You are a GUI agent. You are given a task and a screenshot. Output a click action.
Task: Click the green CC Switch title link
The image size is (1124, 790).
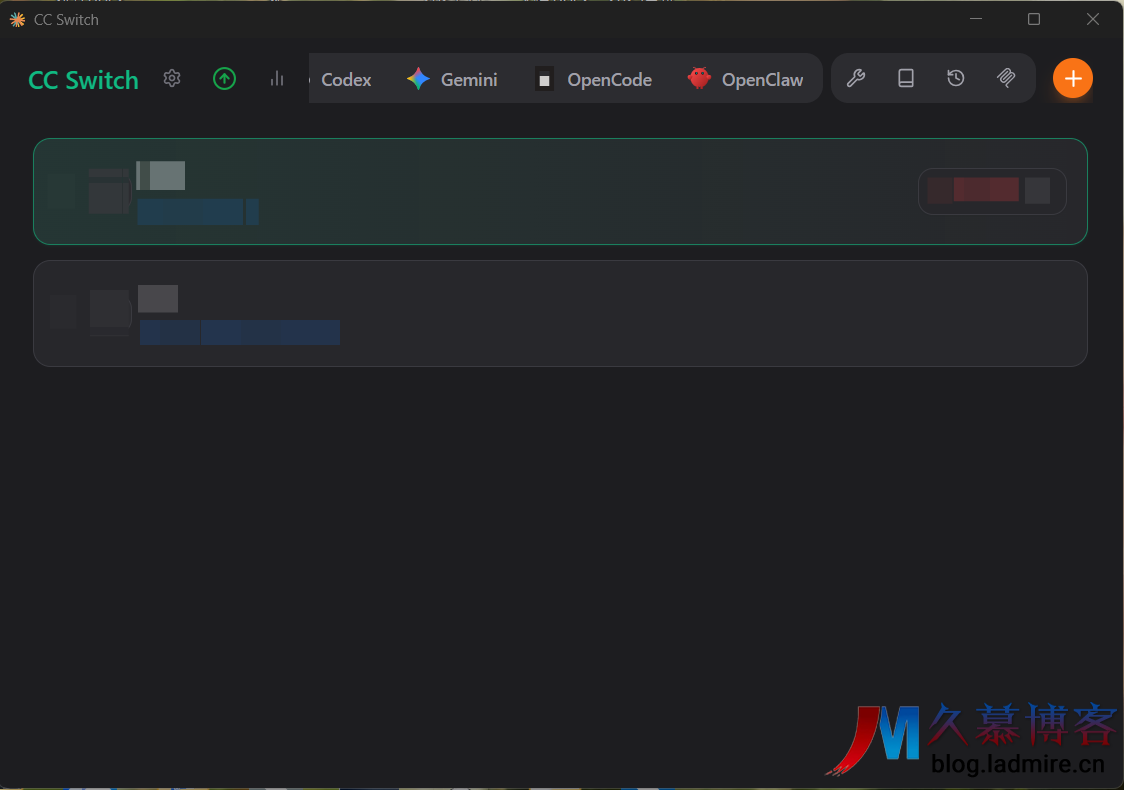pyautogui.click(x=83, y=81)
